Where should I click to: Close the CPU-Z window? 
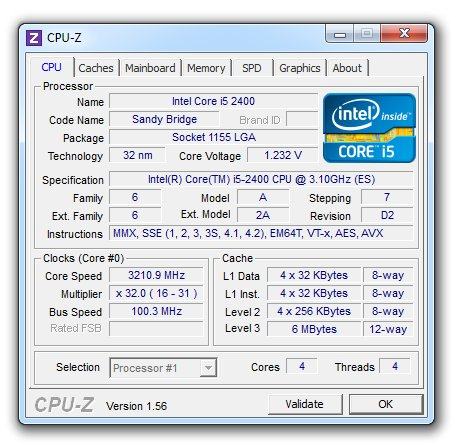[x=404, y=34]
